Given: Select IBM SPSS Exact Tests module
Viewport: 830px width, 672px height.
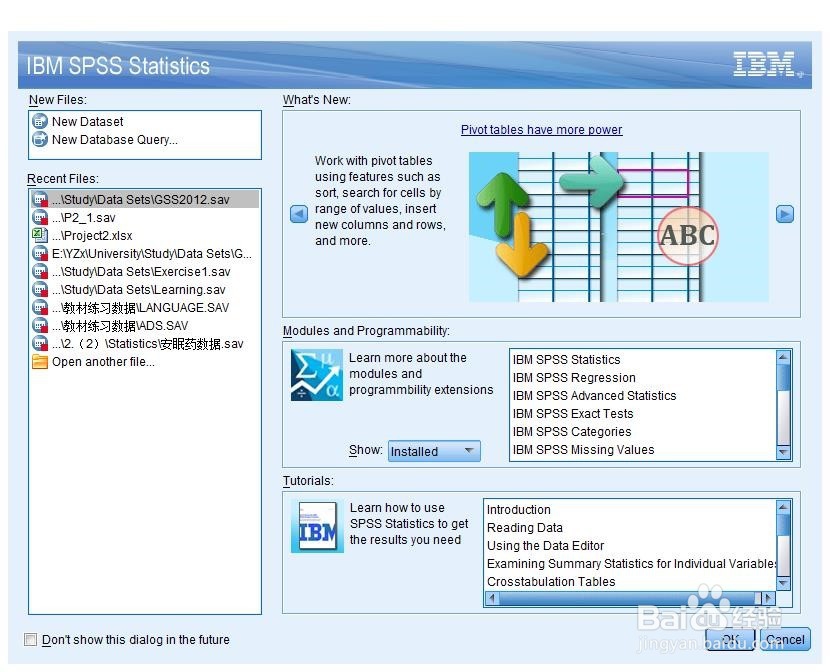Looking at the screenshot, I should pos(644,414).
